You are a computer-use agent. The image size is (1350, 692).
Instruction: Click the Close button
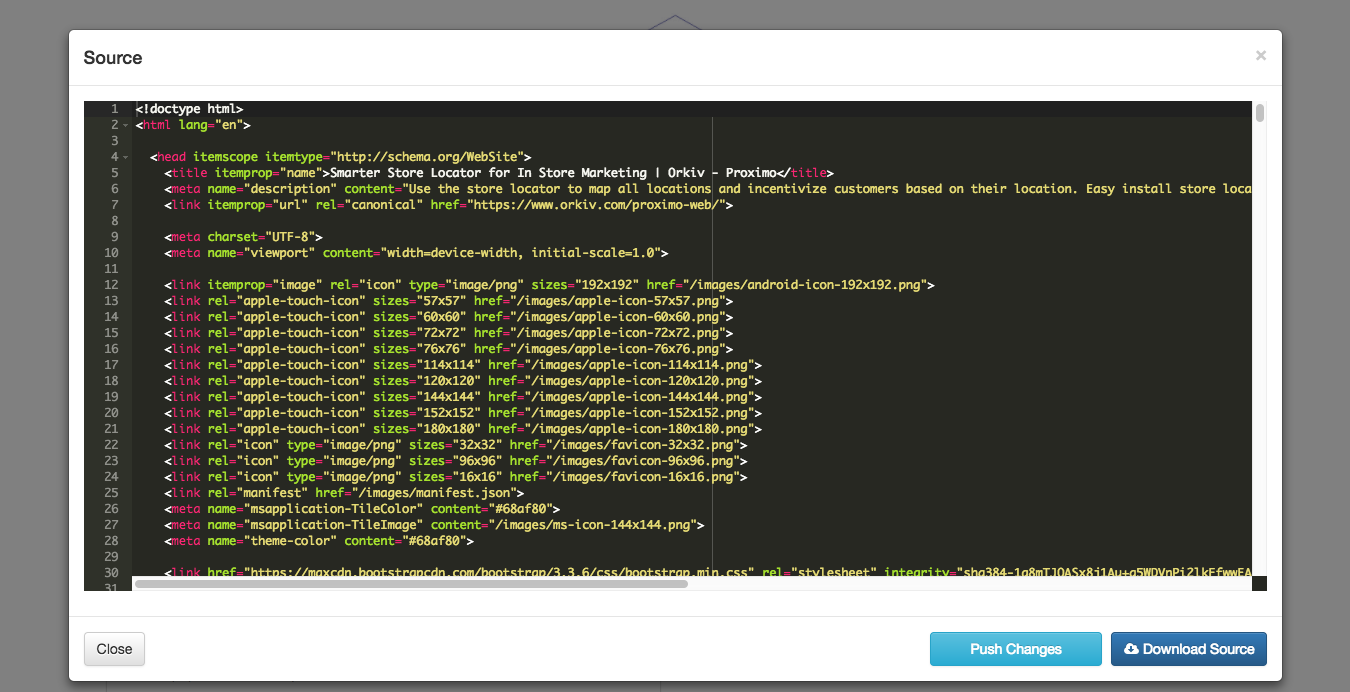click(x=114, y=649)
